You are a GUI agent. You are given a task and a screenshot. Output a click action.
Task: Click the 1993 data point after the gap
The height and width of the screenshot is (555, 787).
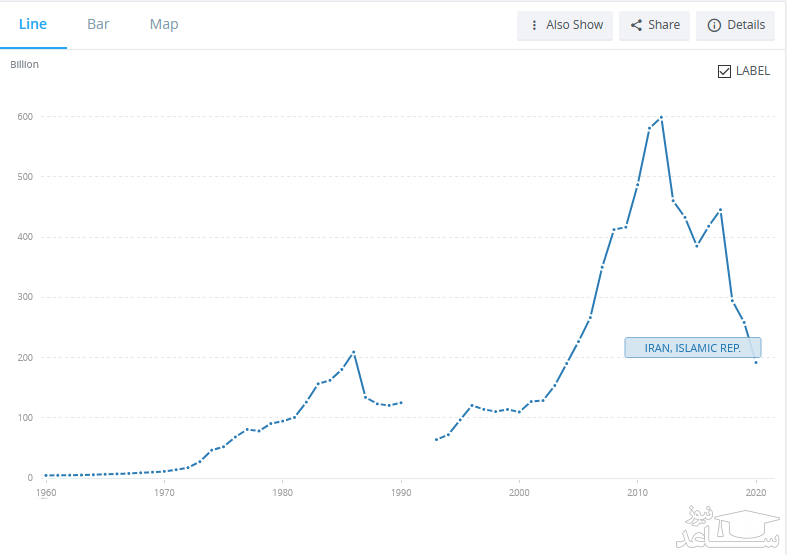point(436,440)
